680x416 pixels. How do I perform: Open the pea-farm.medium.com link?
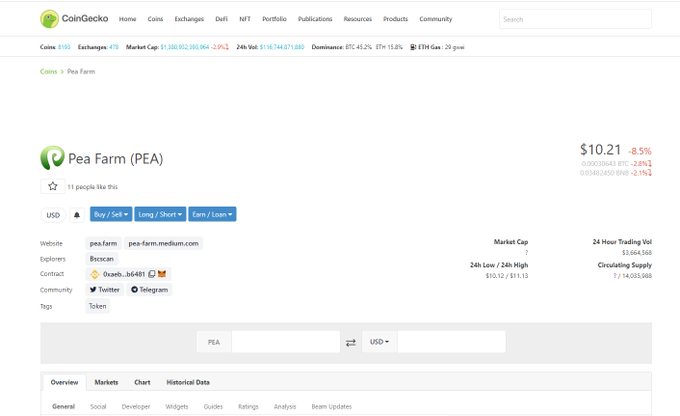(x=163, y=243)
